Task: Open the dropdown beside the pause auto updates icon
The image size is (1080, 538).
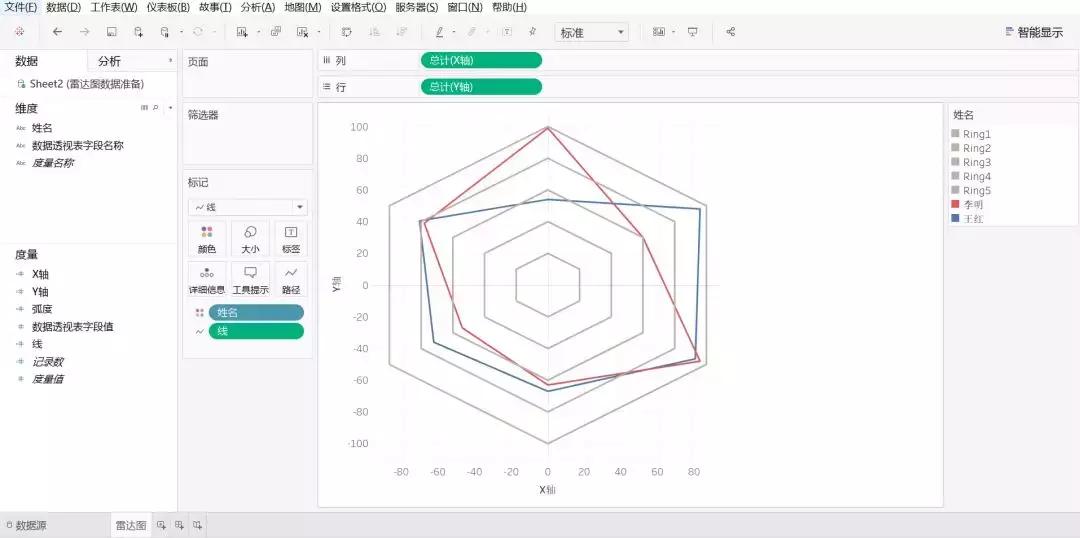Action: tap(181, 32)
